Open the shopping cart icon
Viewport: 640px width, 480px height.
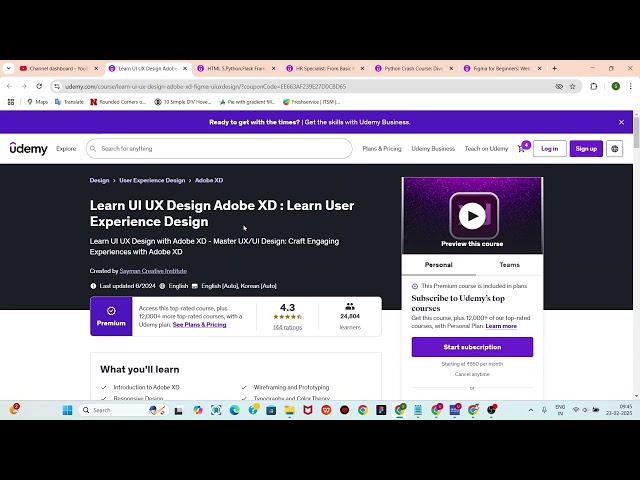point(522,149)
